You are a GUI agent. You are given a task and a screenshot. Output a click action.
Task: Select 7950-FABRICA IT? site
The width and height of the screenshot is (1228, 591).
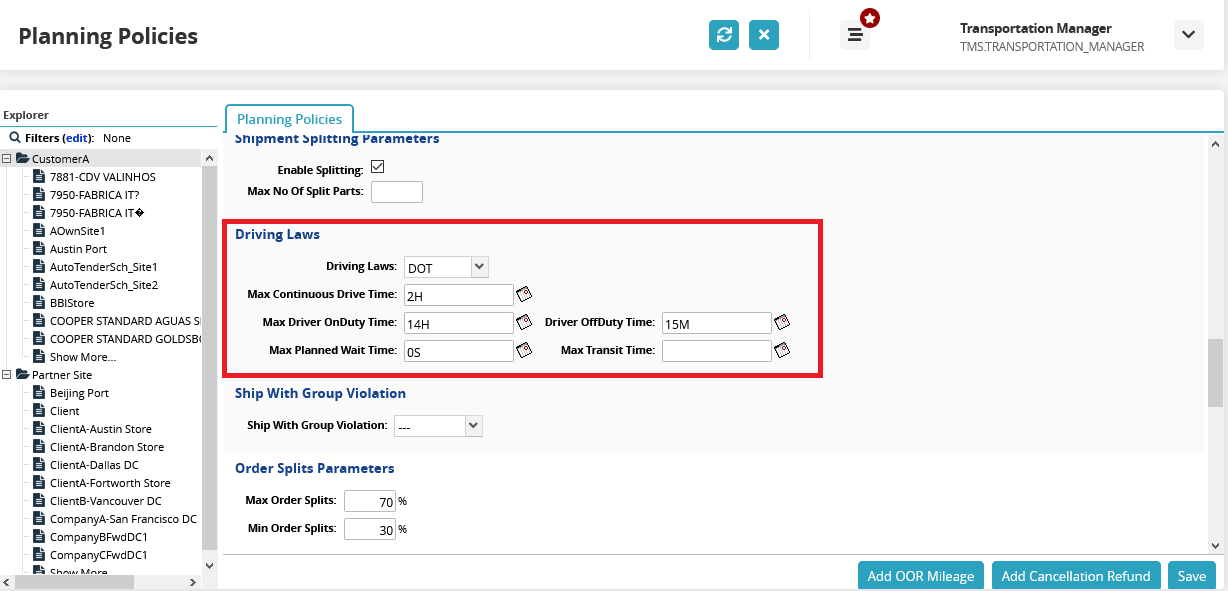94,195
